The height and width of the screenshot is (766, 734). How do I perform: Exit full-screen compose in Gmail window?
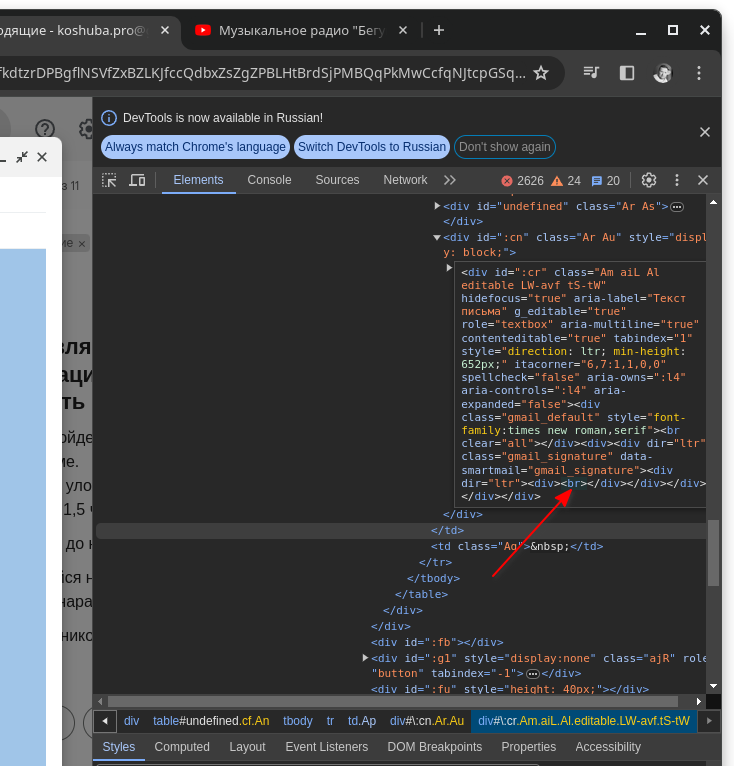pos(22,157)
